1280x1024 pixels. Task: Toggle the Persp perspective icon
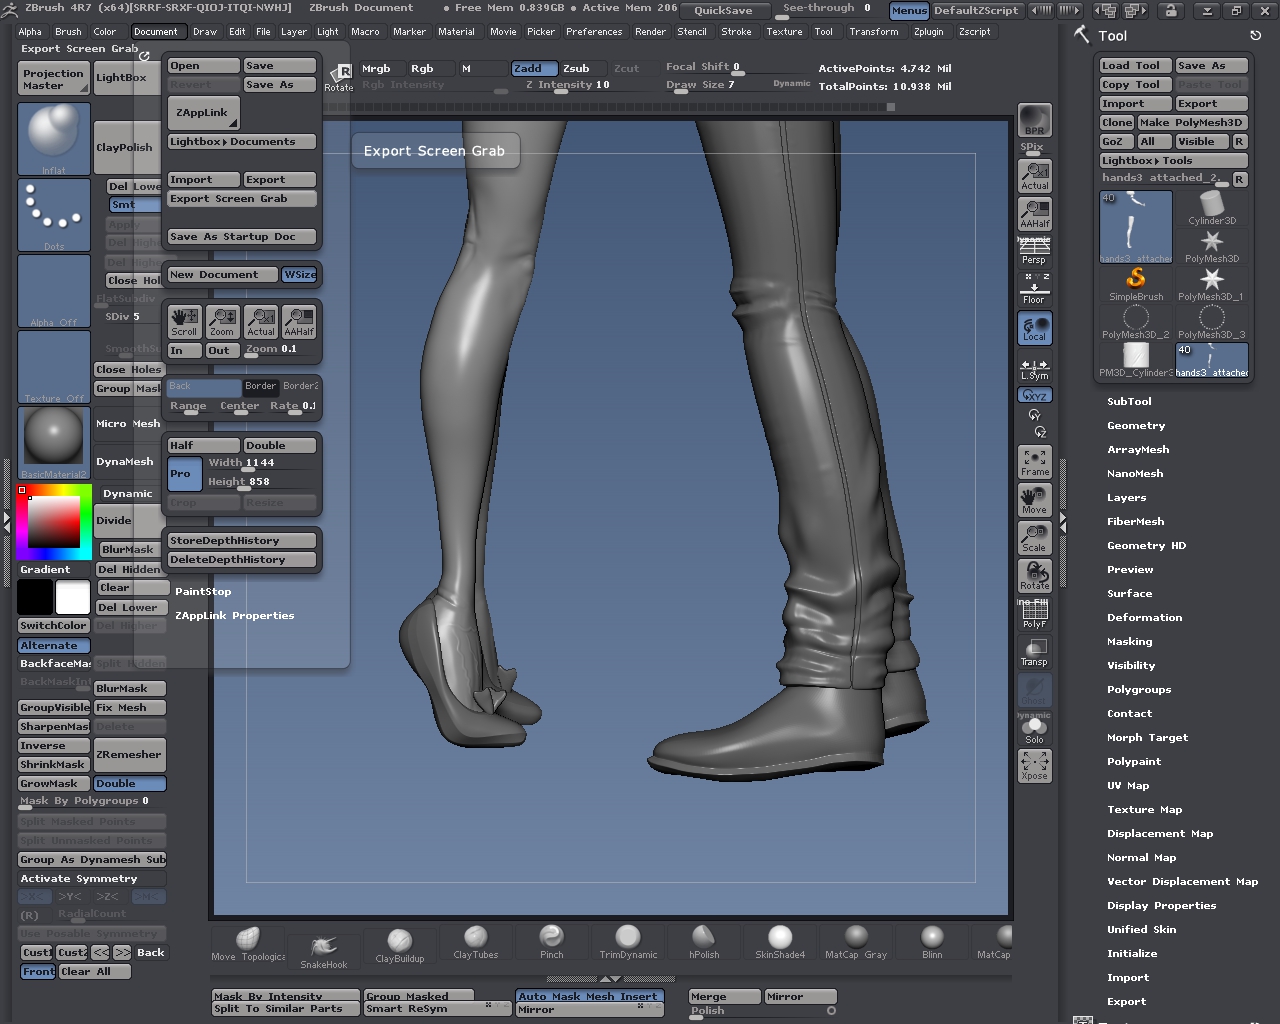click(1034, 251)
